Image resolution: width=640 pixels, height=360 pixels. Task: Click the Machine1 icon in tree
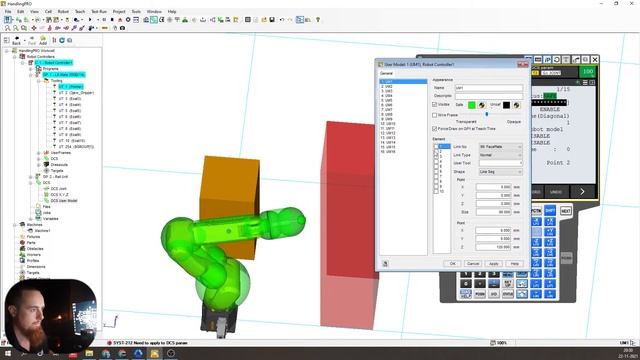point(30,231)
